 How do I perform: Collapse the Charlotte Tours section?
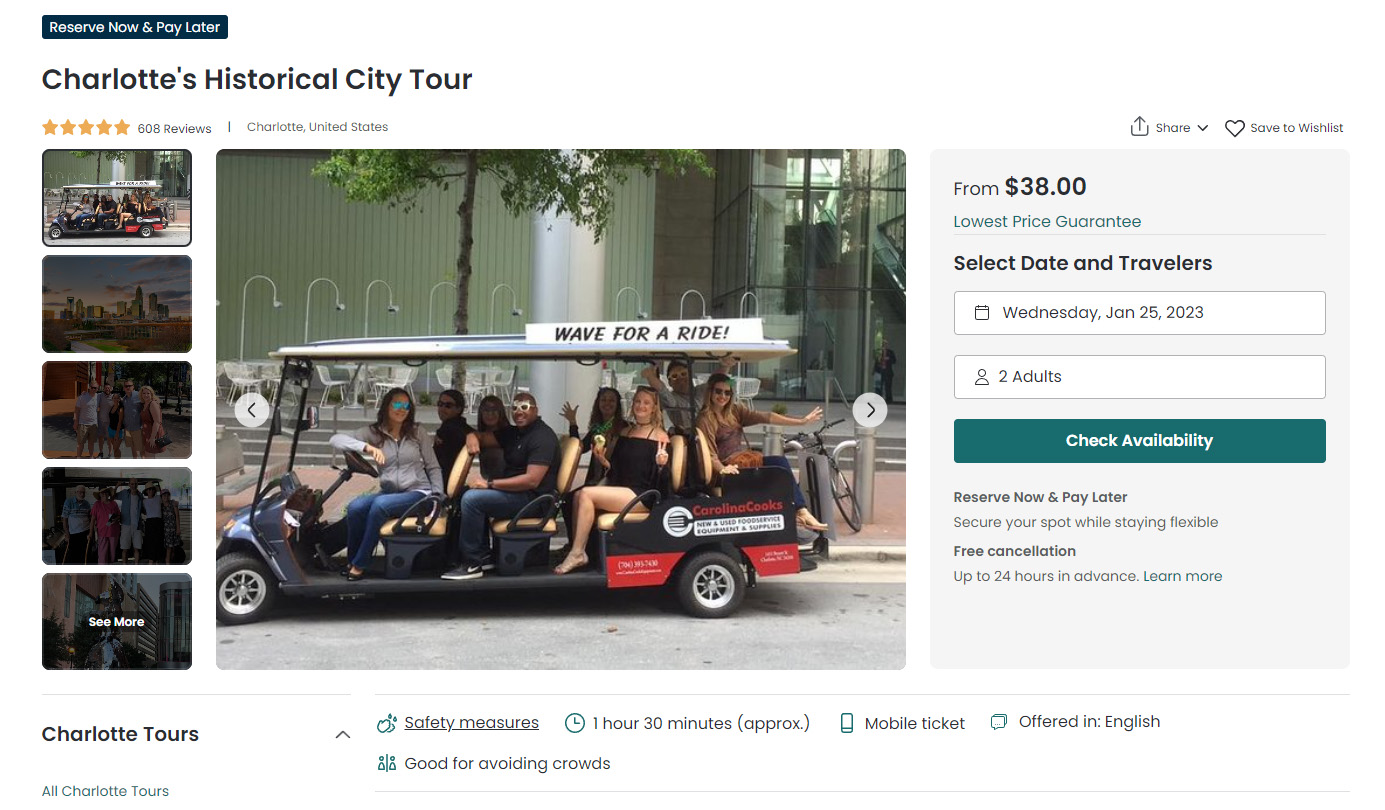[343, 733]
